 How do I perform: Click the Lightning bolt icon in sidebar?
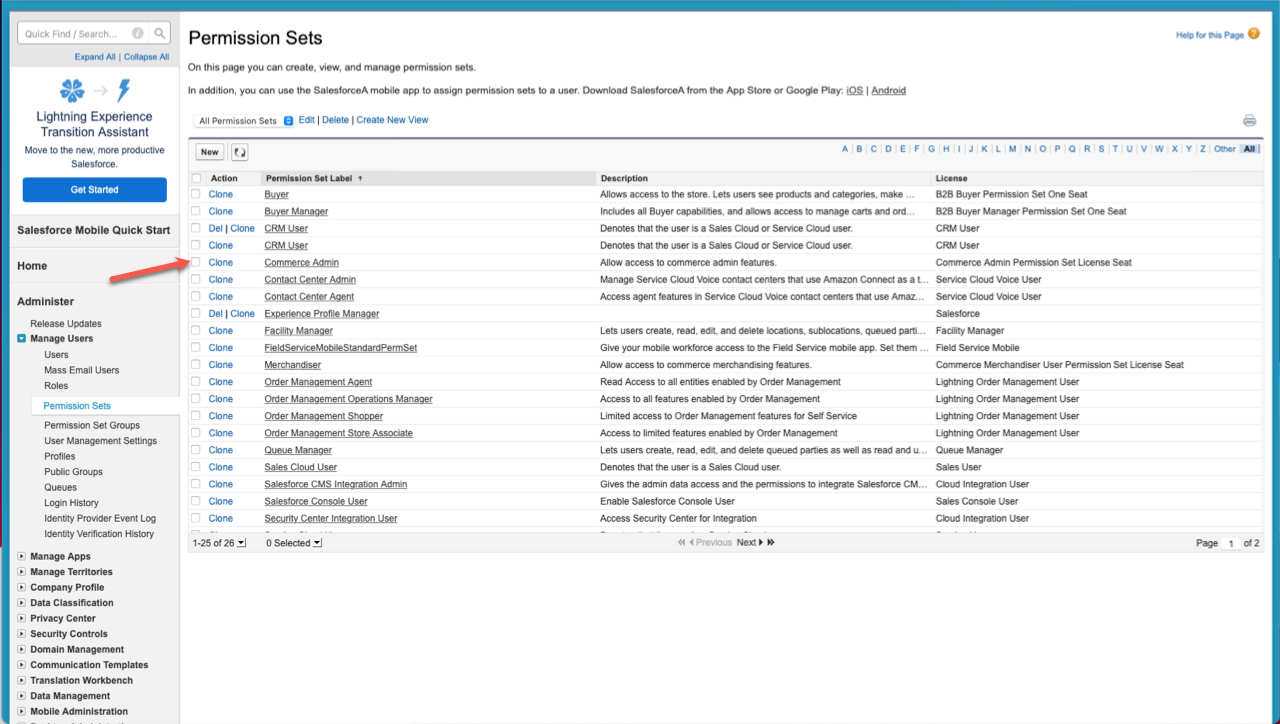tap(124, 91)
